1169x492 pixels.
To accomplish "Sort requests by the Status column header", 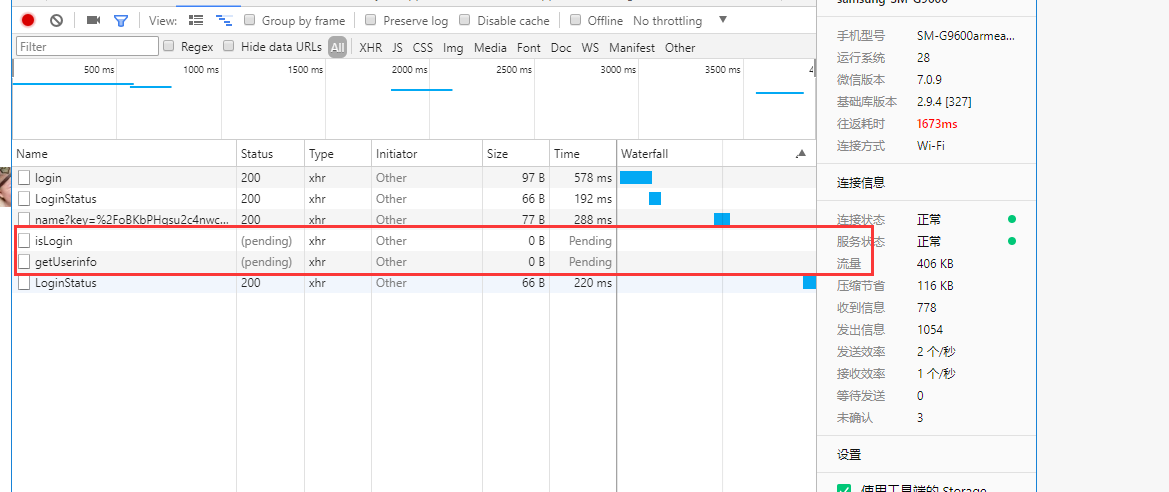I will point(257,154).
